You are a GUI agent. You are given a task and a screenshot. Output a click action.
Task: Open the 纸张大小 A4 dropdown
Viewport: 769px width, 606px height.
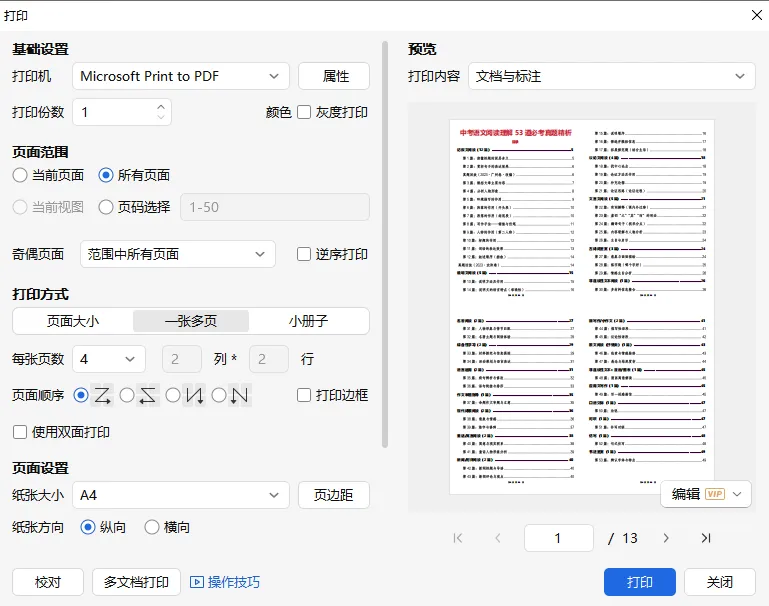(x=181, y=495)
